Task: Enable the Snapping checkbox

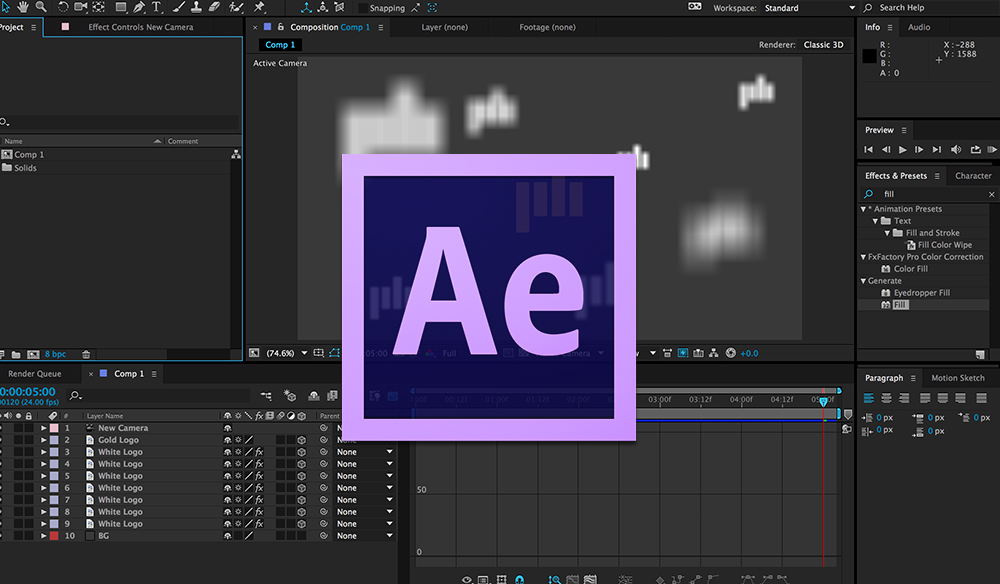Action: click(x=362, y=8)
